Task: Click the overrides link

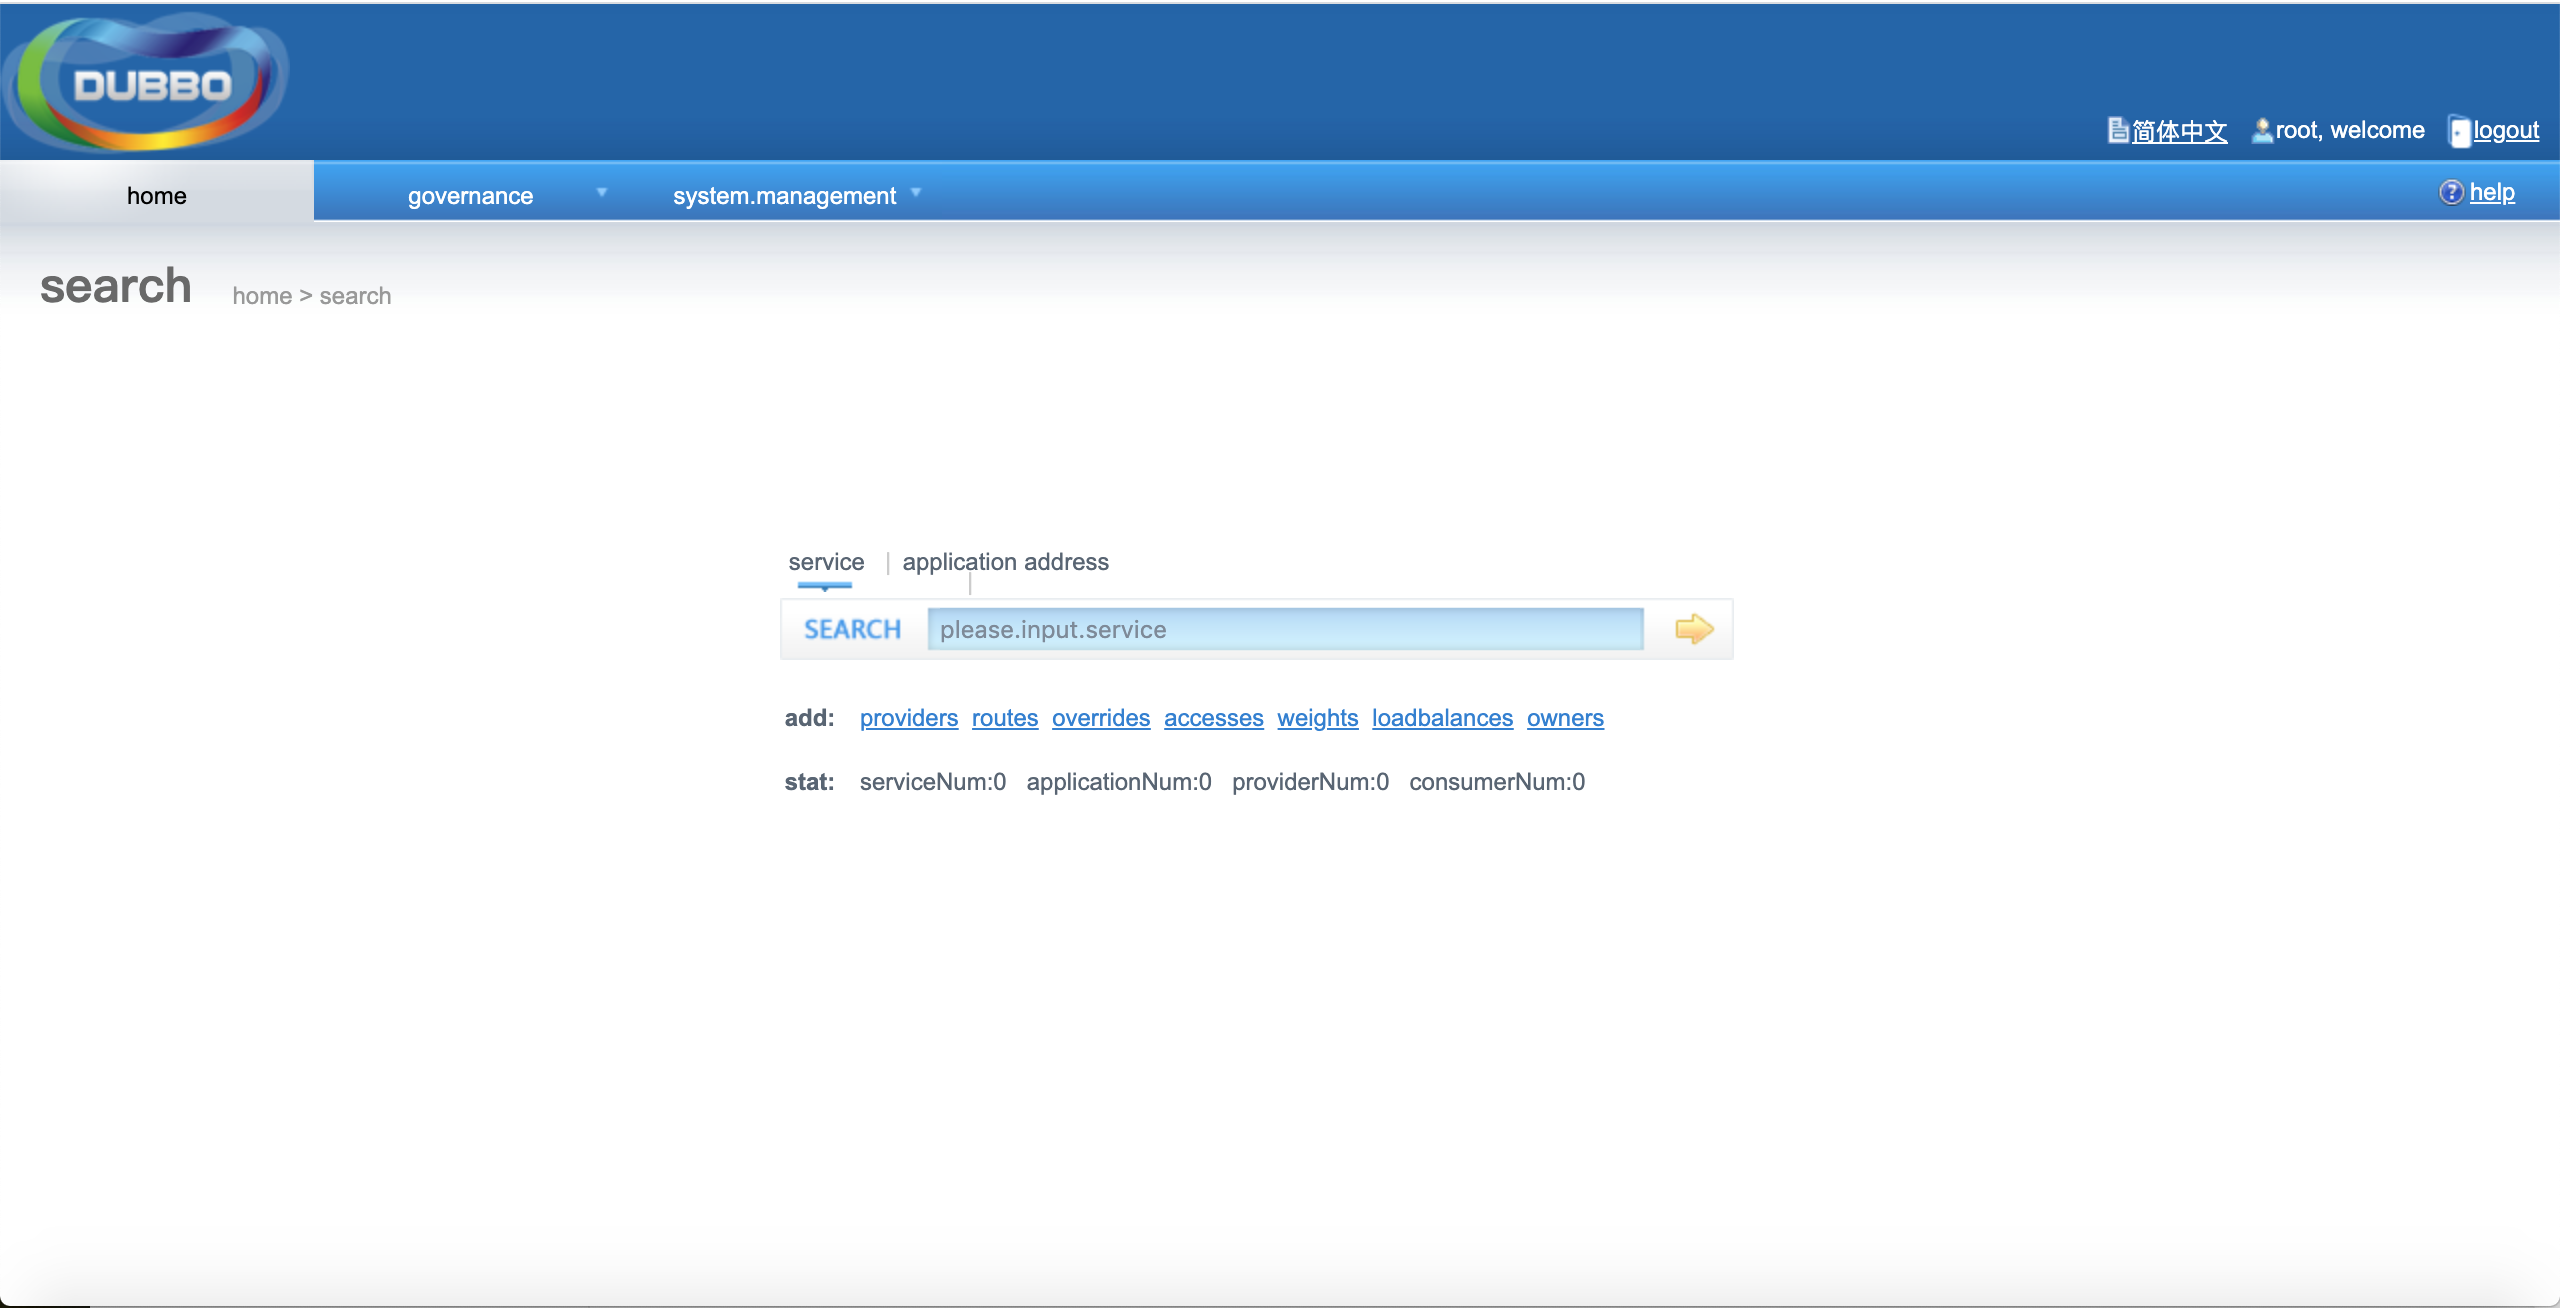Action: [1100, 718]
